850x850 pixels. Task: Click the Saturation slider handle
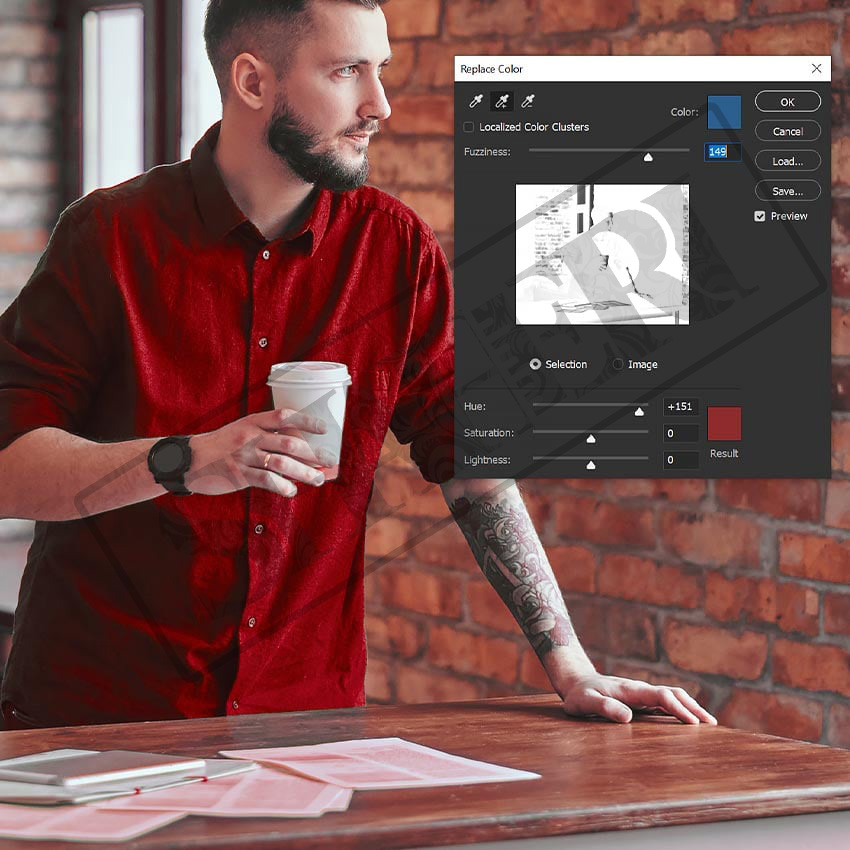coord(591,438)
